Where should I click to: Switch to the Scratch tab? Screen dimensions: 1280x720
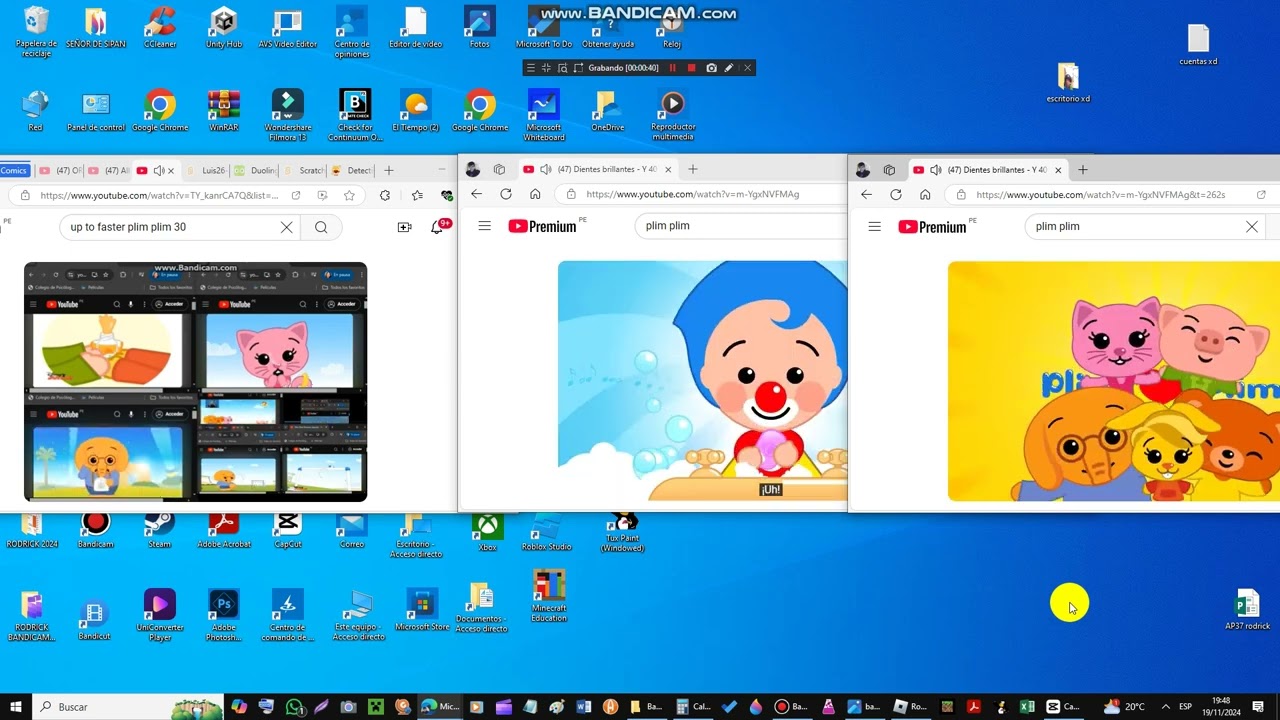point(304,171)
